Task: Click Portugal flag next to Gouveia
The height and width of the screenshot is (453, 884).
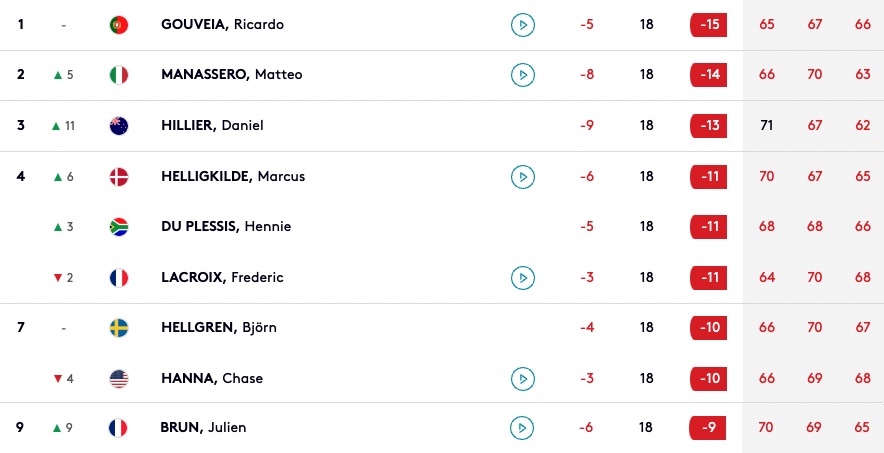Action: pyautogui.click(x=119, y=25)
